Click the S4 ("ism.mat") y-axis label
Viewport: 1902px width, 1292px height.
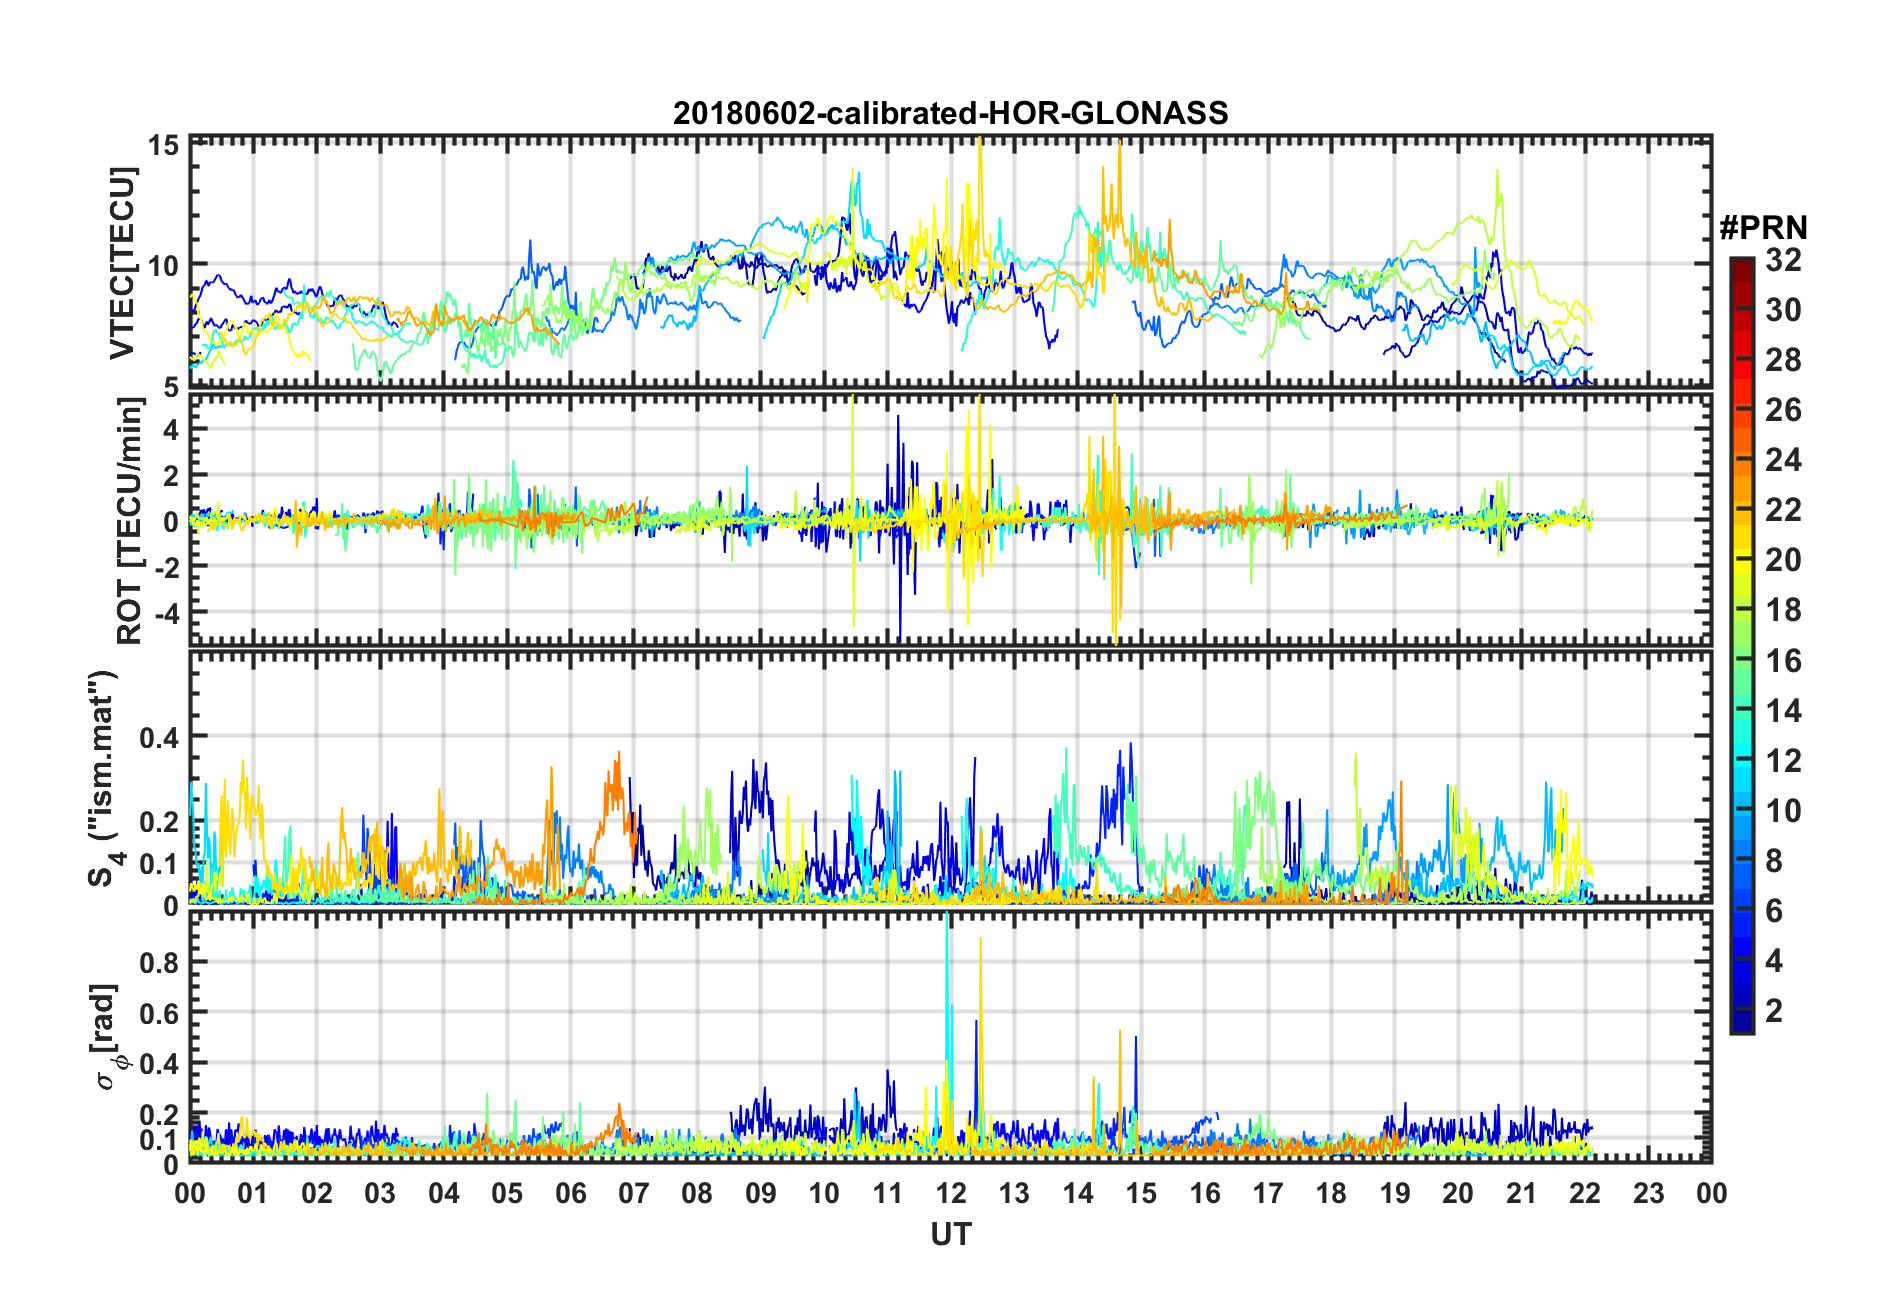pos(102,779)
